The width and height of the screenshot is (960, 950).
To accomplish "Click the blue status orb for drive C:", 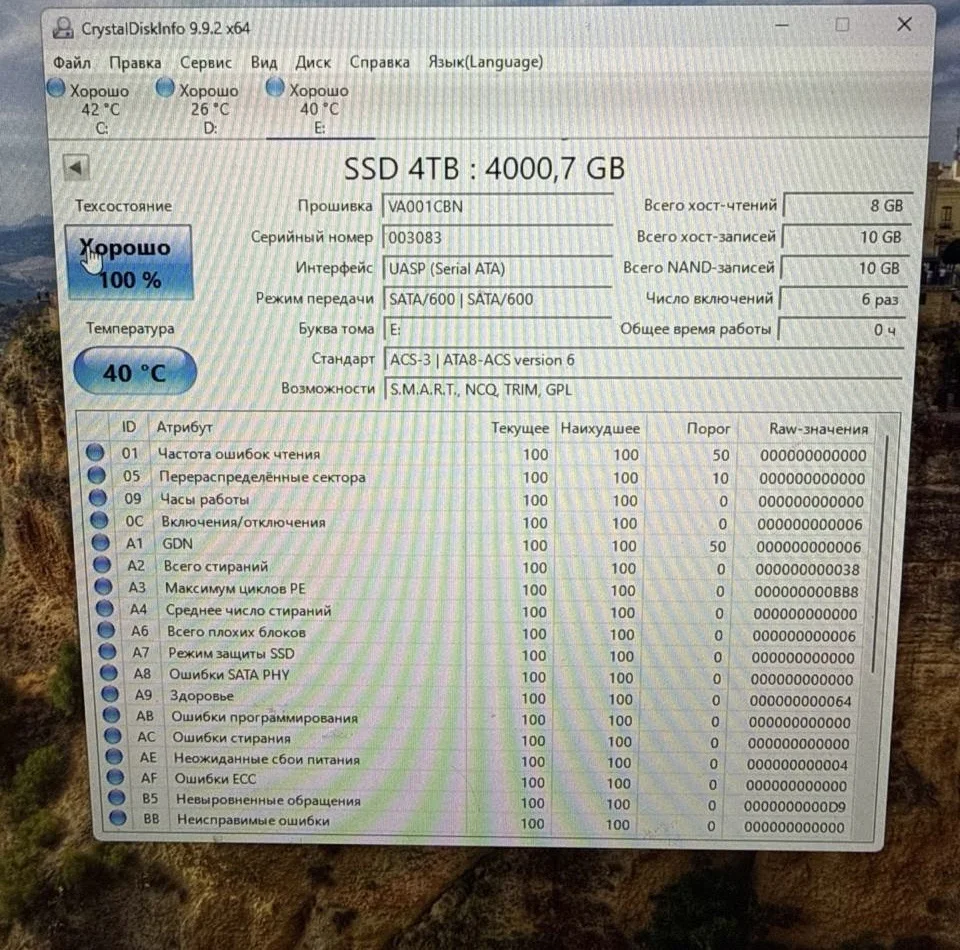I will 56,88.
